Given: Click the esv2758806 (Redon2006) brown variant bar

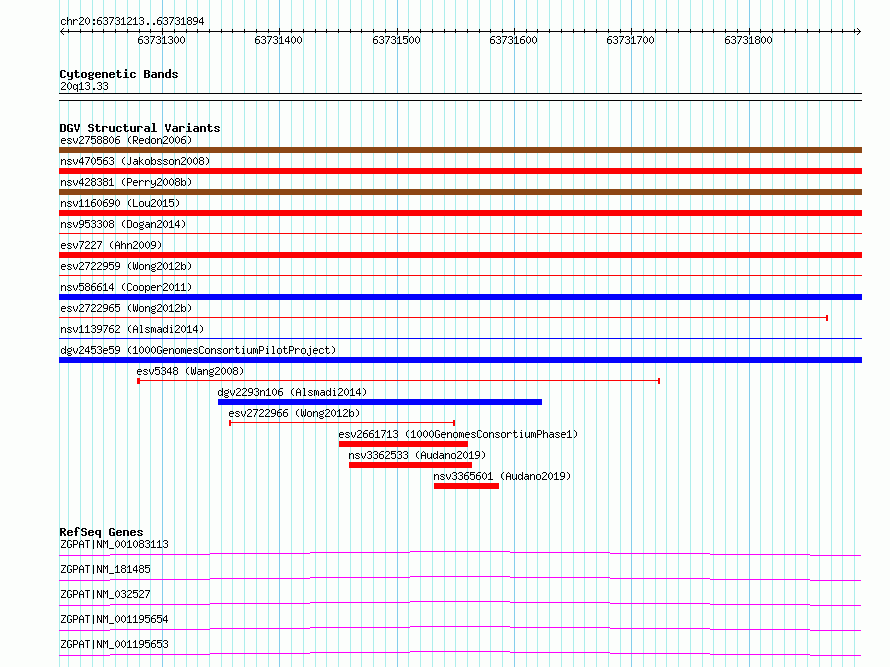Looking at the screenshot, I should click(460, 150).
